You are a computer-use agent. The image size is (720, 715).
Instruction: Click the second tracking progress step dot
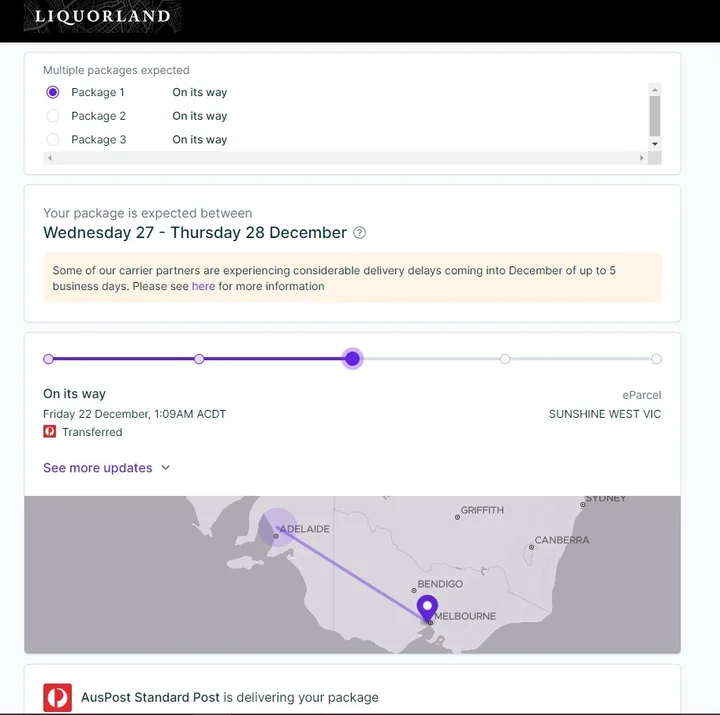click(199, 359)
